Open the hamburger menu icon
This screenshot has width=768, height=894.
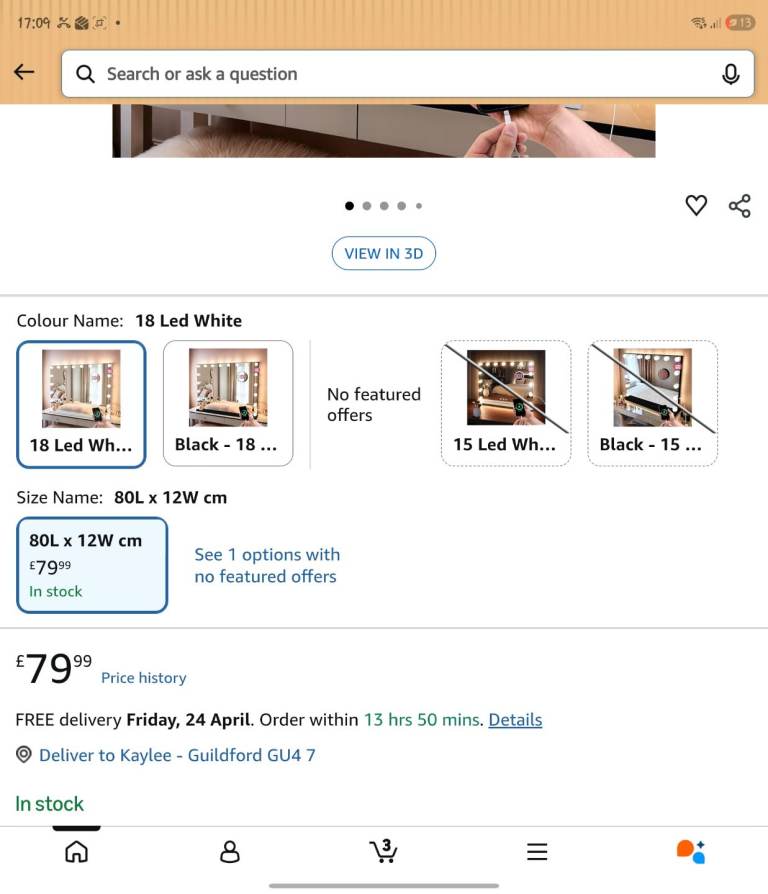tap(537, 852)
